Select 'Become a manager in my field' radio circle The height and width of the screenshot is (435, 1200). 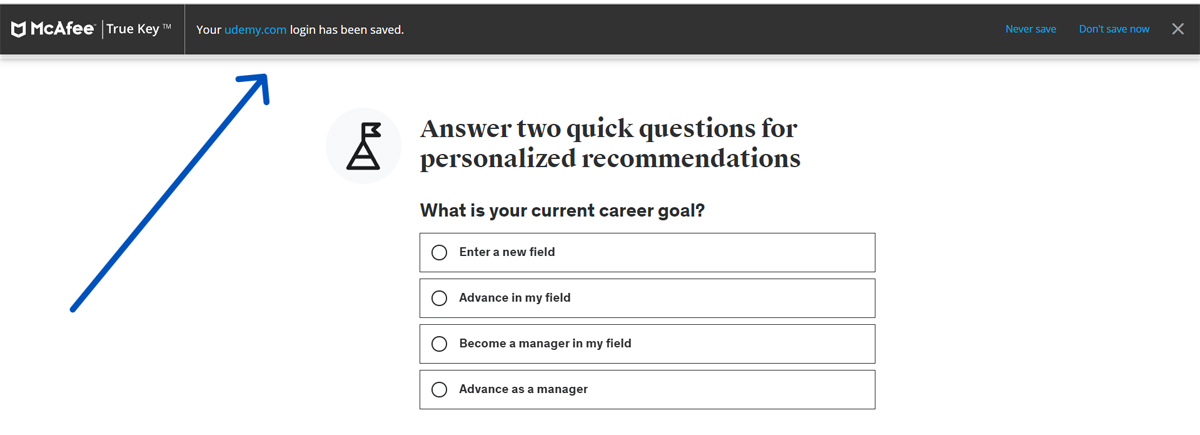439,344
